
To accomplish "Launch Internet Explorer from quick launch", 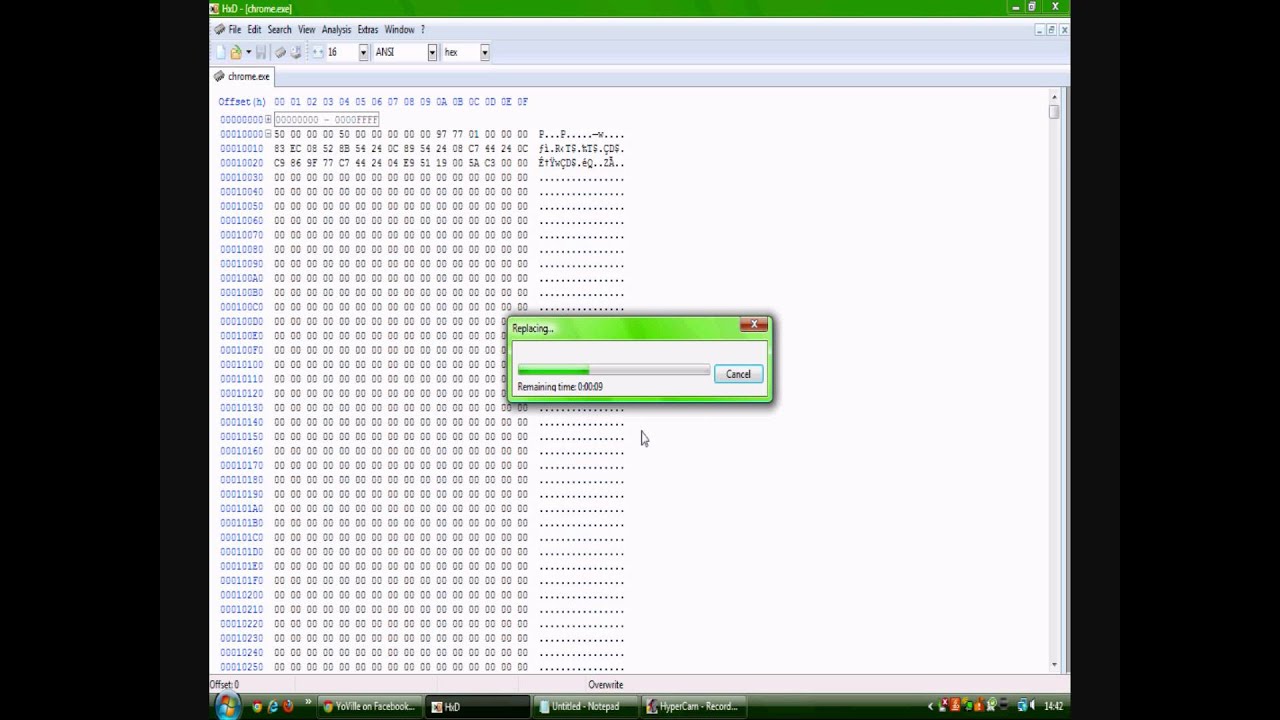I will click(272, 706).
